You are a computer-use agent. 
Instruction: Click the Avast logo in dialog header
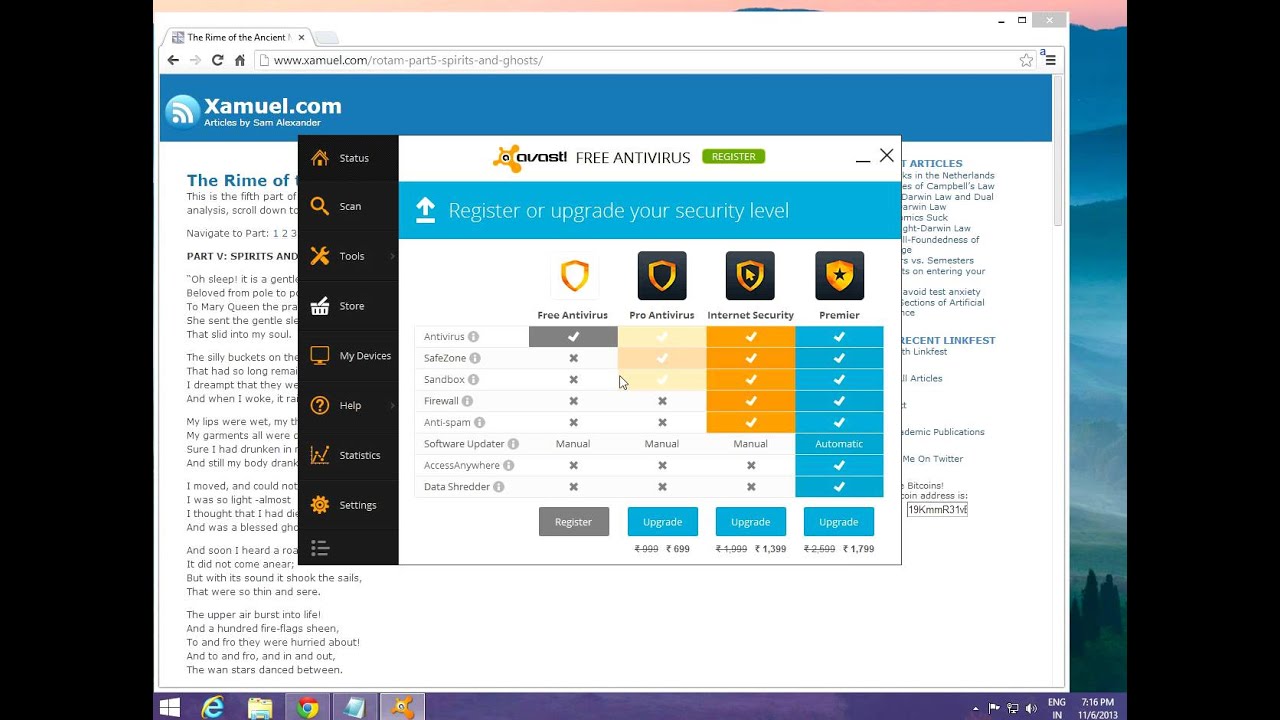[x=530, y=158]
